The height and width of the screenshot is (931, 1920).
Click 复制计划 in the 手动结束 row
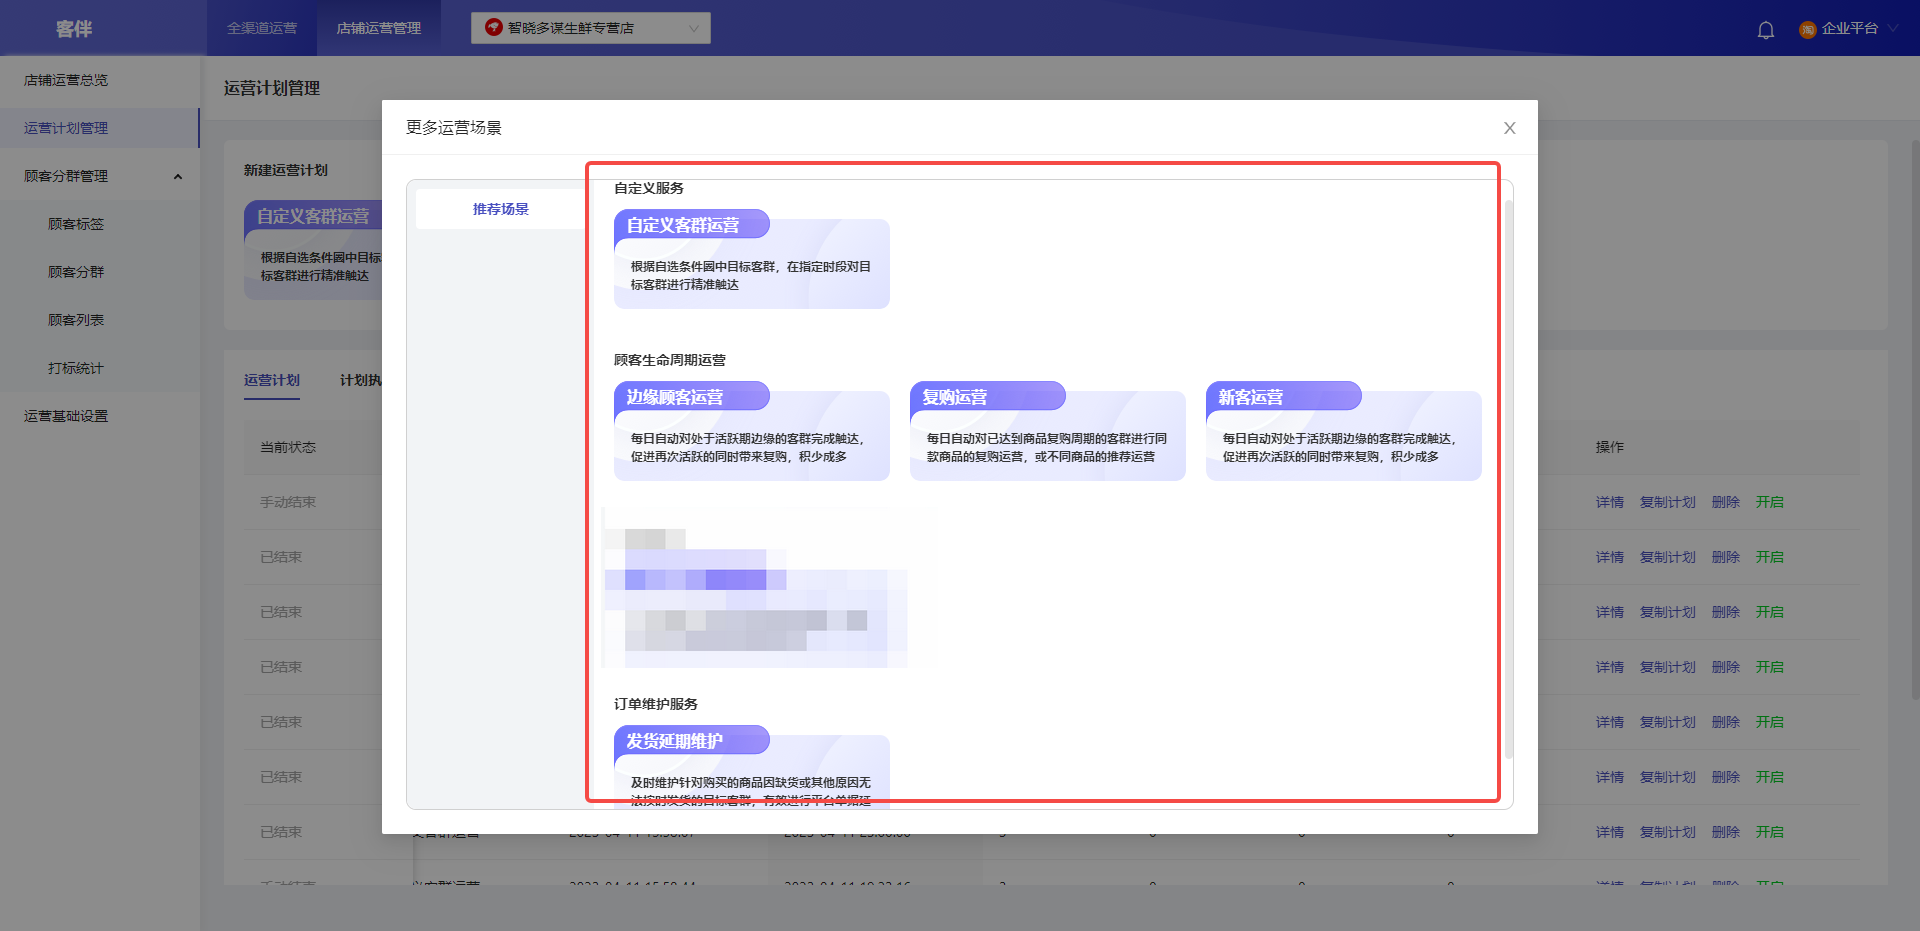pyautogui.click(x=1668, y=502)
